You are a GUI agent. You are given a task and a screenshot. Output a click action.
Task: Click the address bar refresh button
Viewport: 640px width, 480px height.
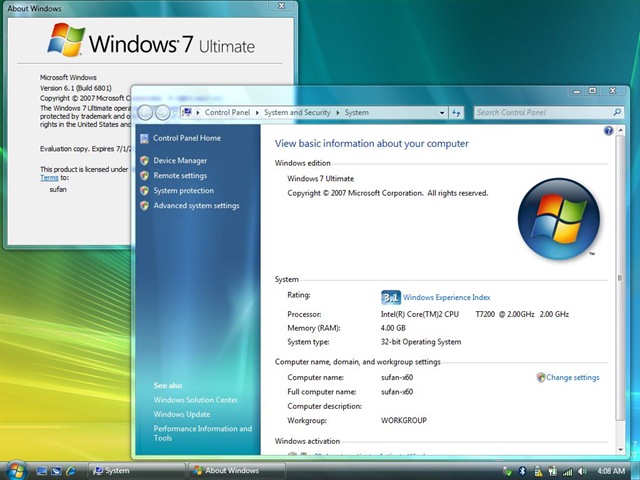456,113
